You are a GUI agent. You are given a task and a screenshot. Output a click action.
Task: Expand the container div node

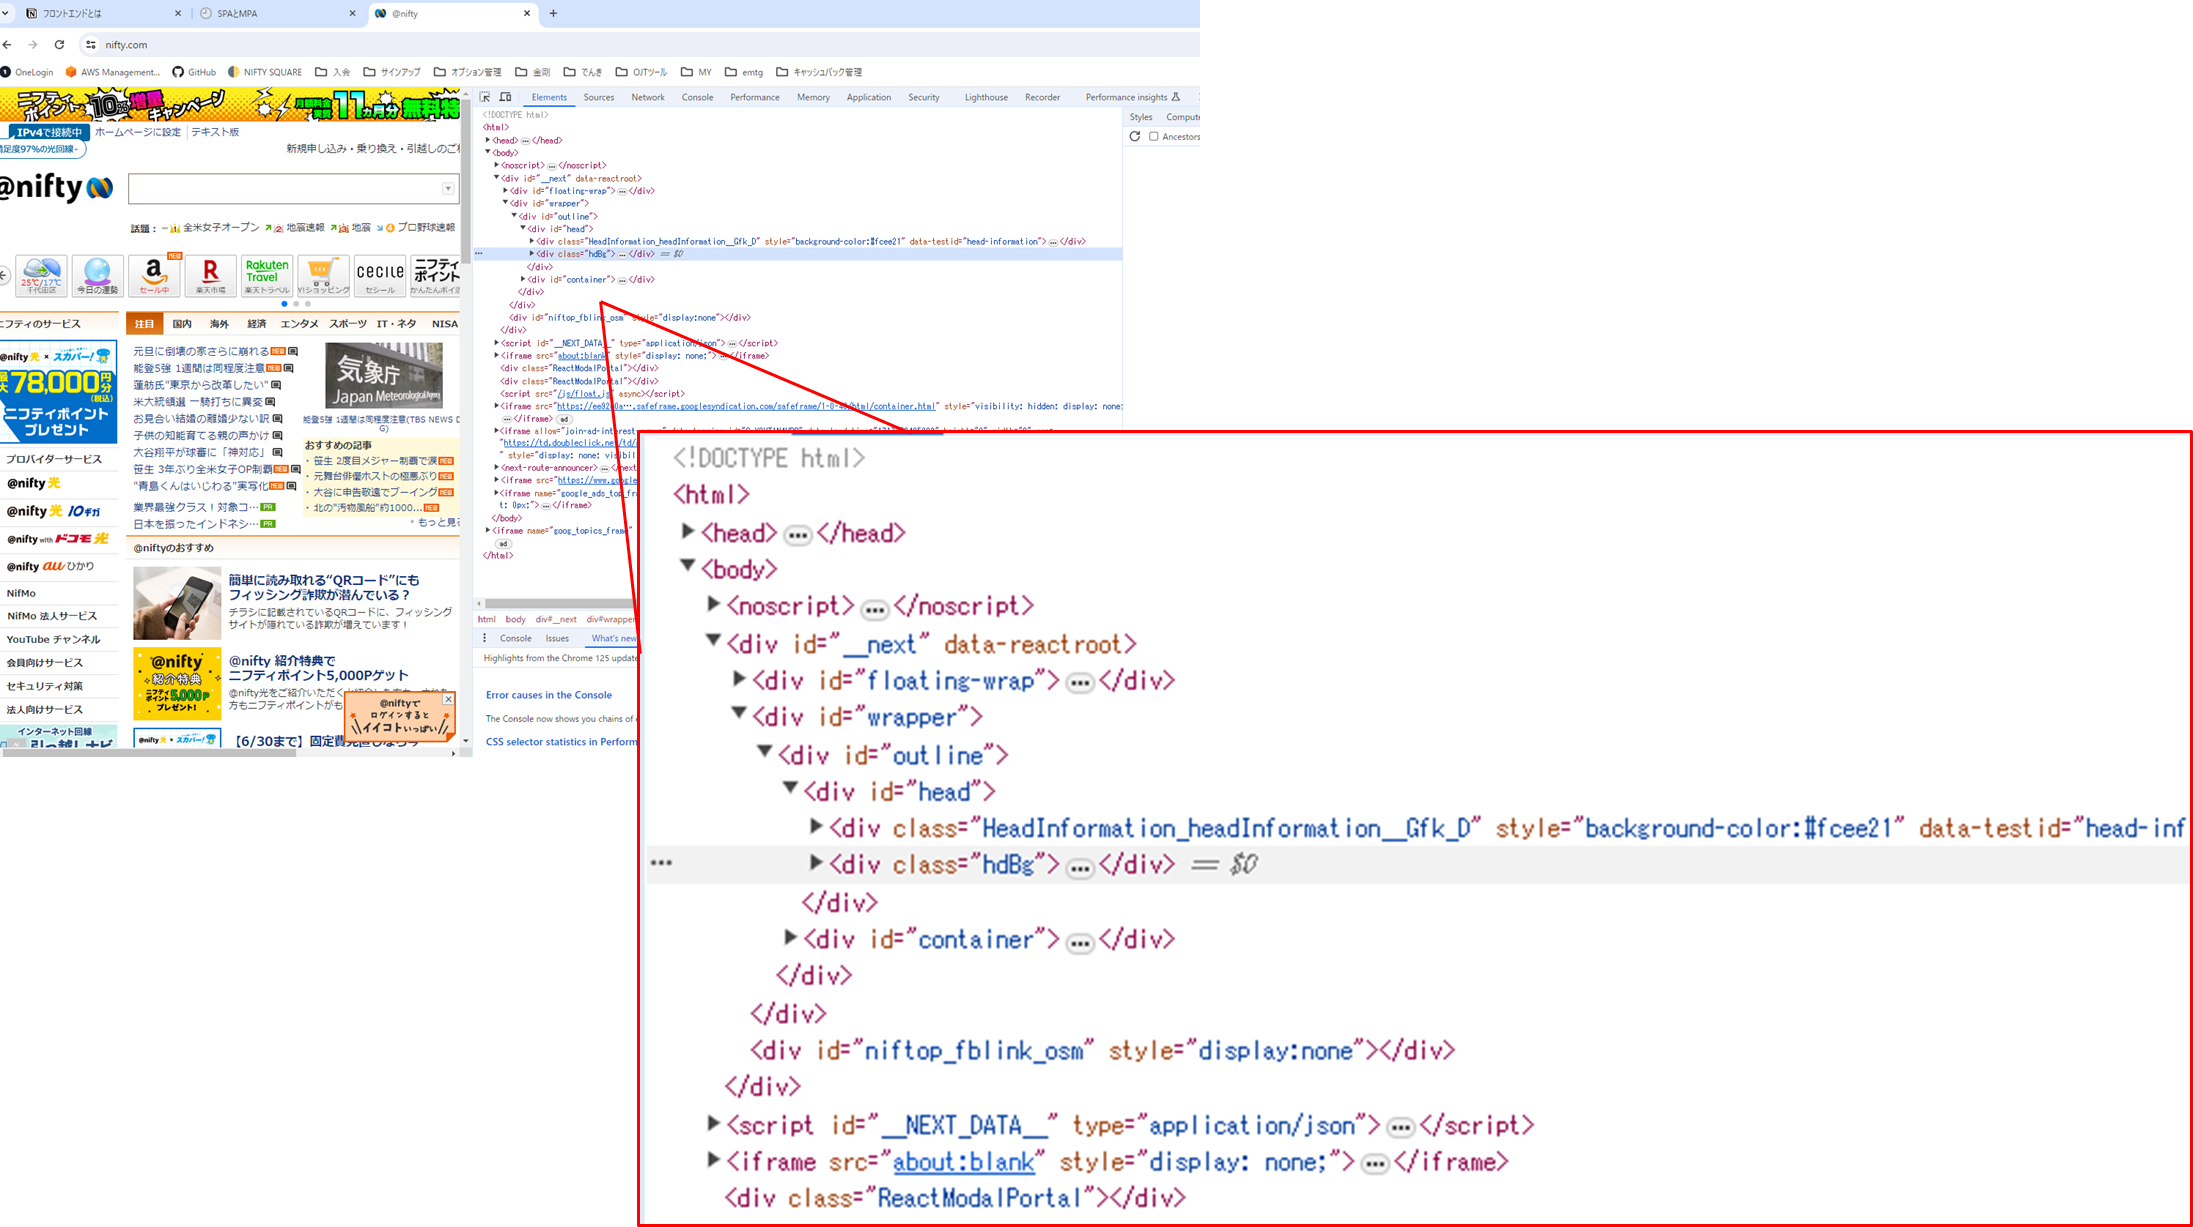tap(523, 279)
